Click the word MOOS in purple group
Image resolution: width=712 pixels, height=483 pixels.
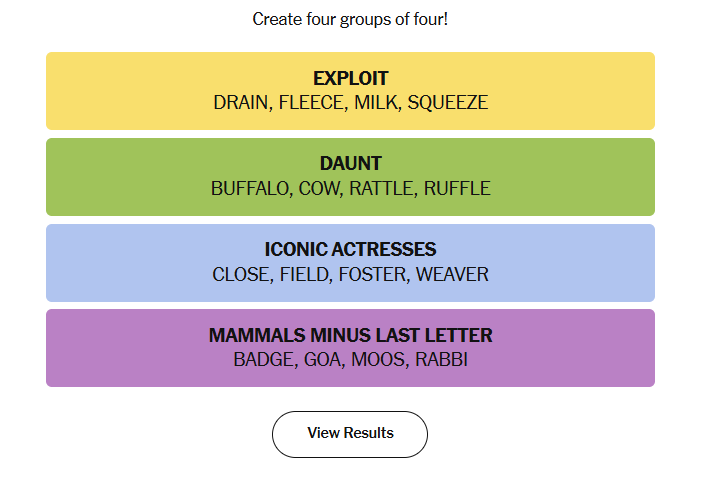pos(380,360)
